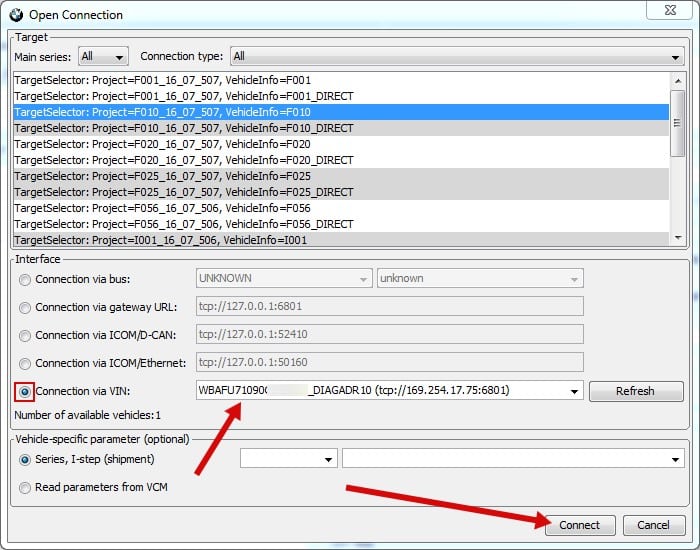Open the Main series dropdown
Image resolution: width=700 pixels, height=550 pixels.
click(x=103, y=56)
